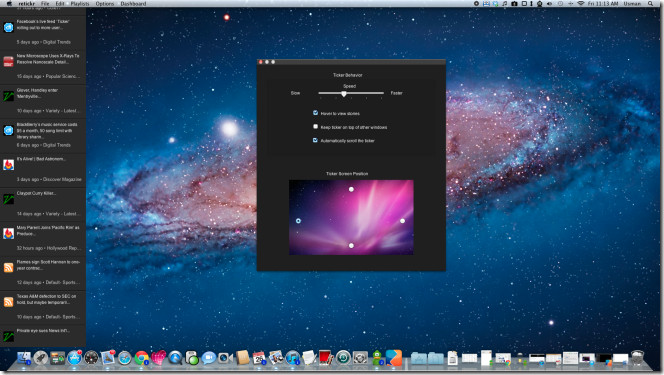Open iTunes from the Dock
664x375 pixels.
pos(292,358)
